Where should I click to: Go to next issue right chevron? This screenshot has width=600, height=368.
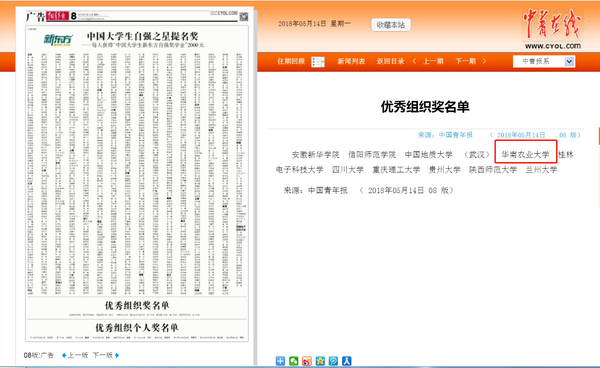coord(484,61)
